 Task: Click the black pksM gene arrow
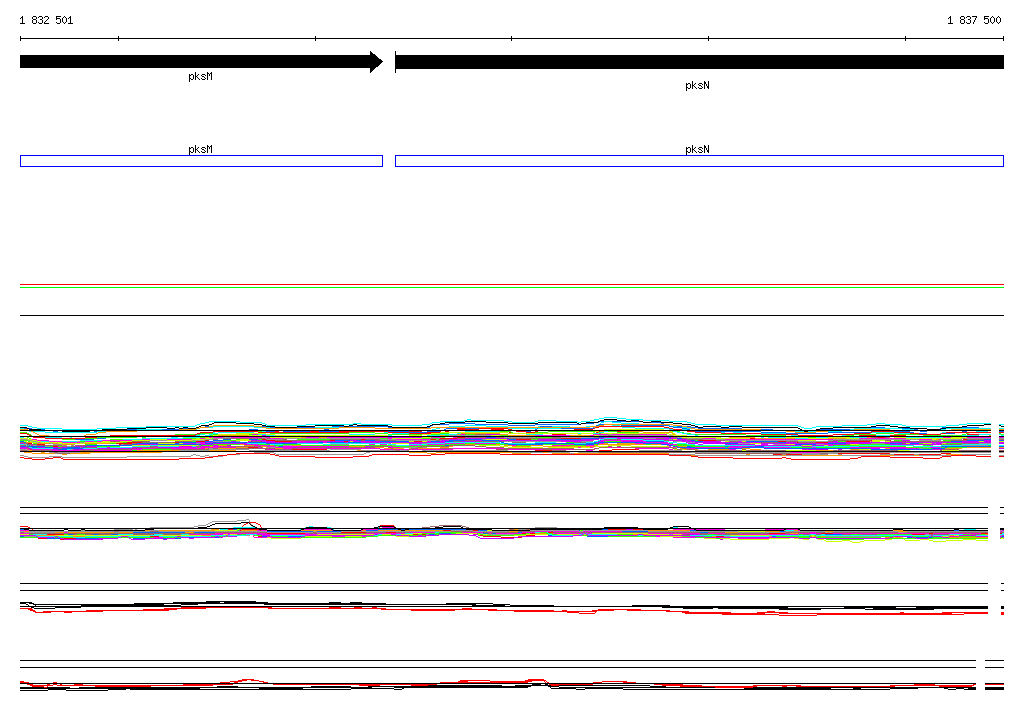201,62
